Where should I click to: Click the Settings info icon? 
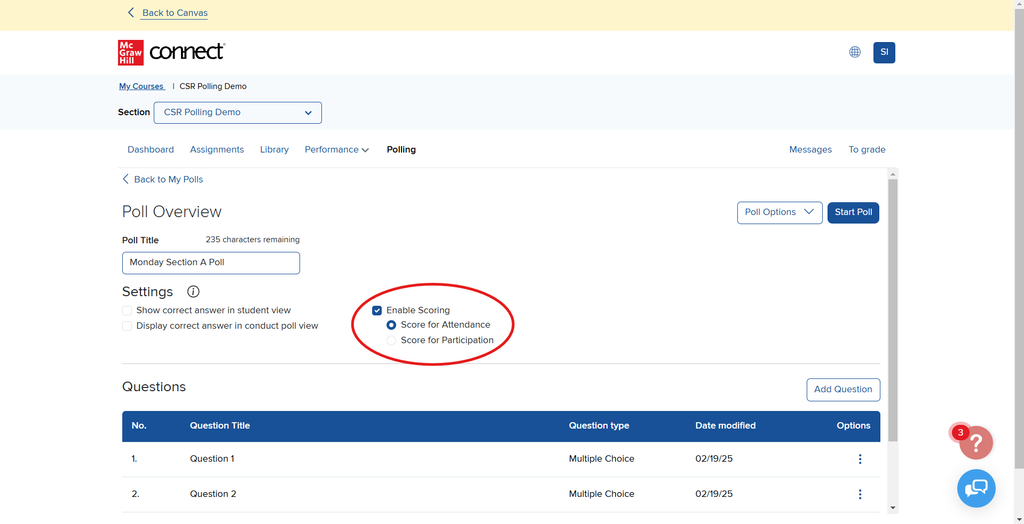(x=193, y=292)
